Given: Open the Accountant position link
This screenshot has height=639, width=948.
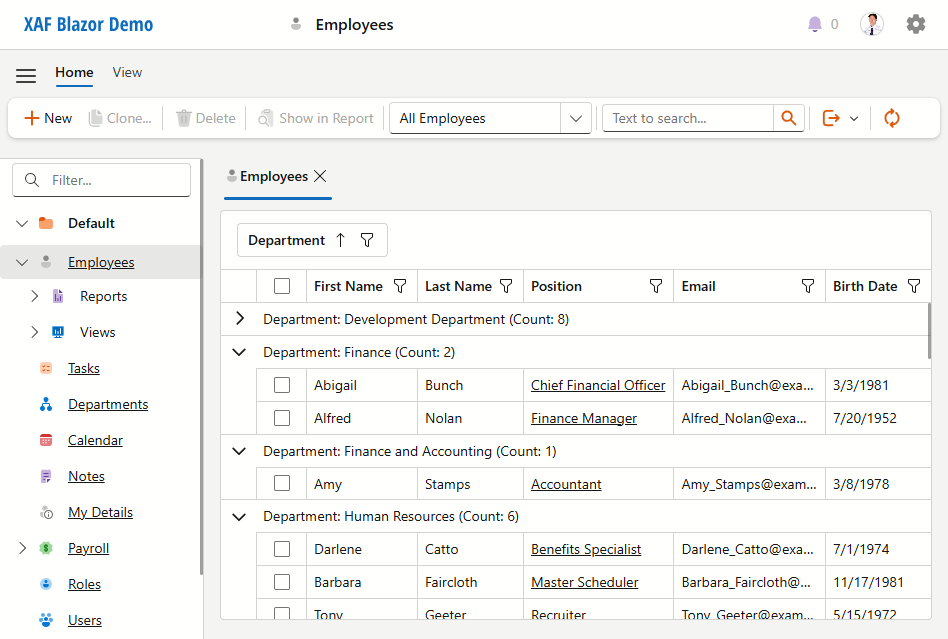Looking at the screenshot, I should click(567, 484).
